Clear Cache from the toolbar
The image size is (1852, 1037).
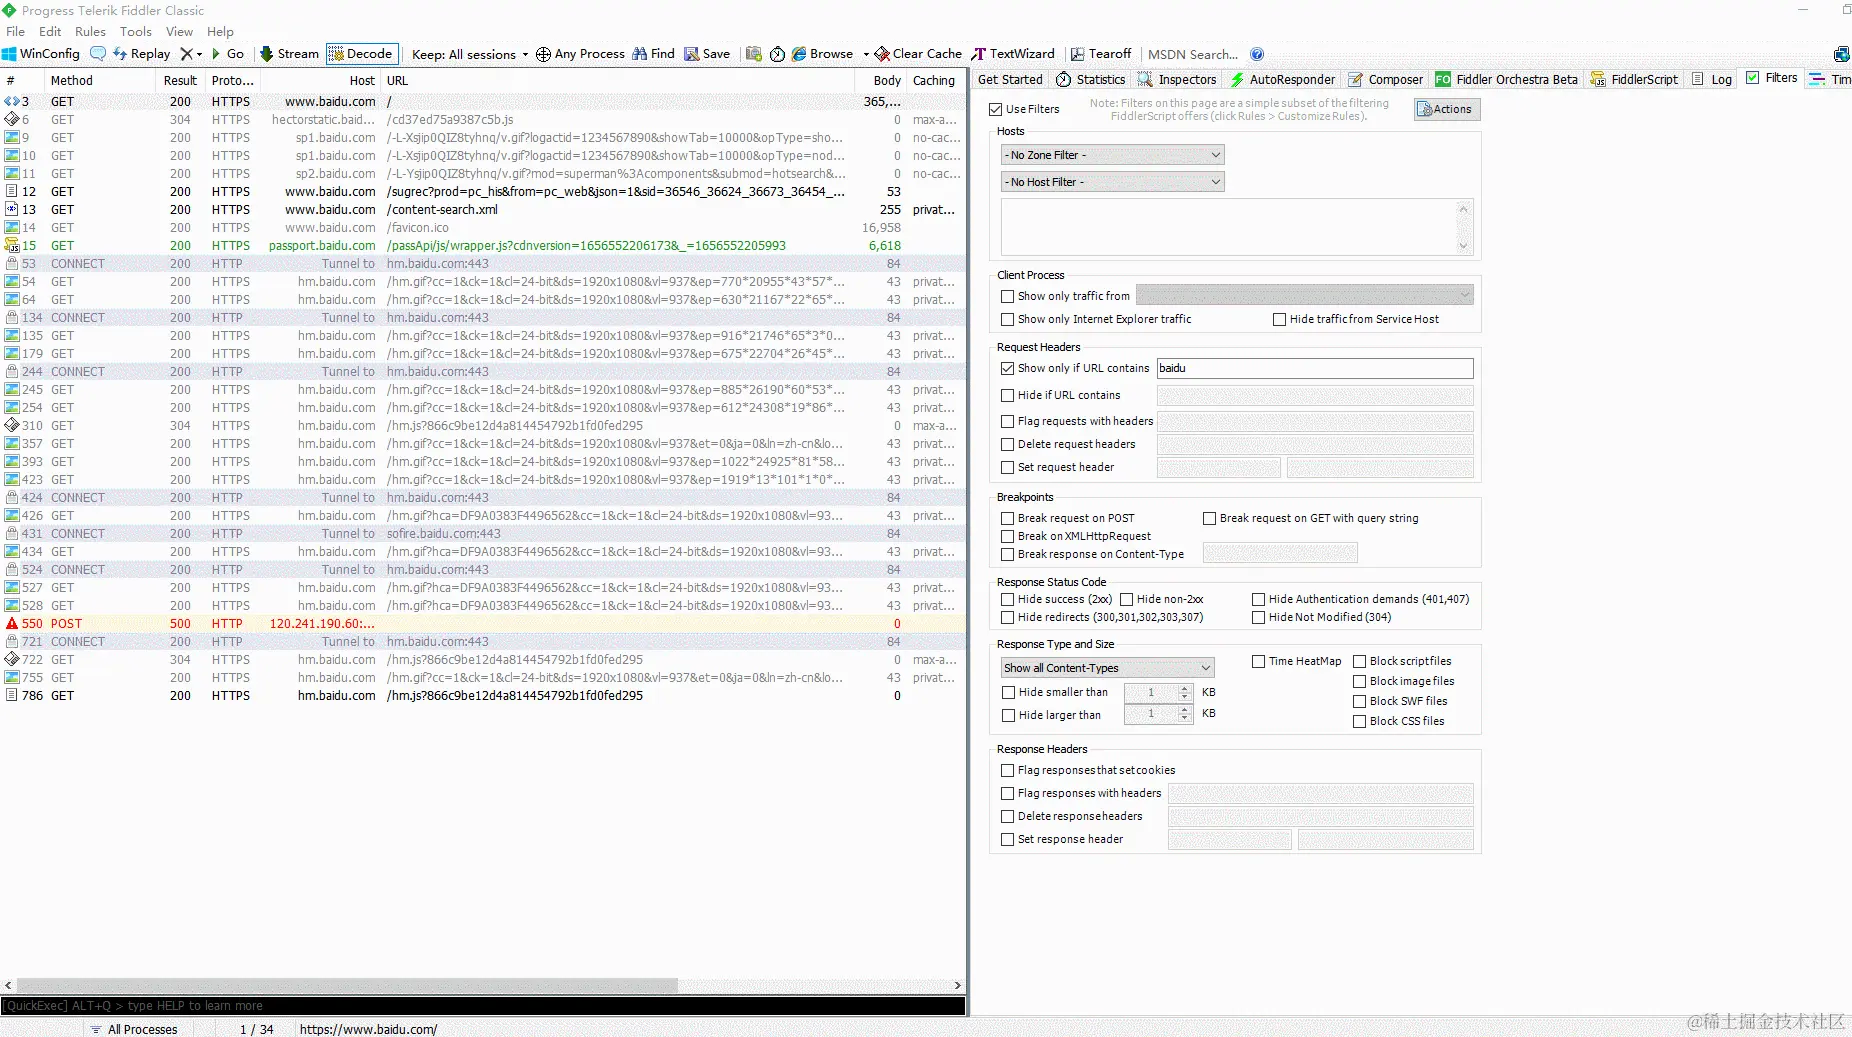918,54
